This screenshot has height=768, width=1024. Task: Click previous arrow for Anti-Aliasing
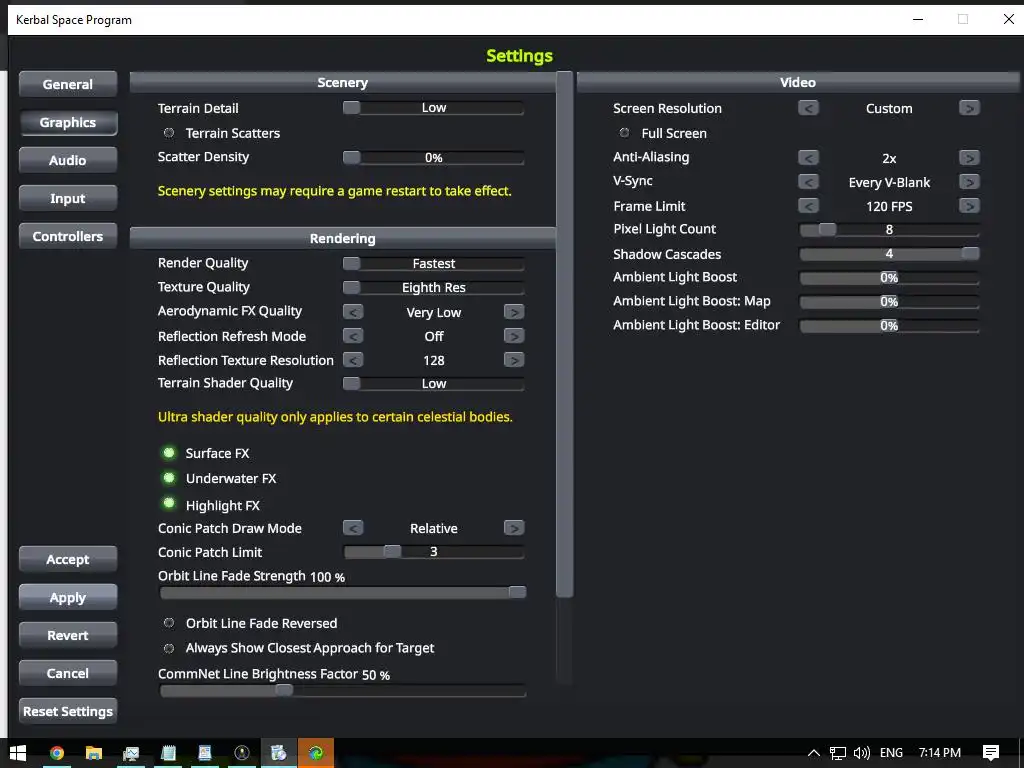[x=808, y=157]
